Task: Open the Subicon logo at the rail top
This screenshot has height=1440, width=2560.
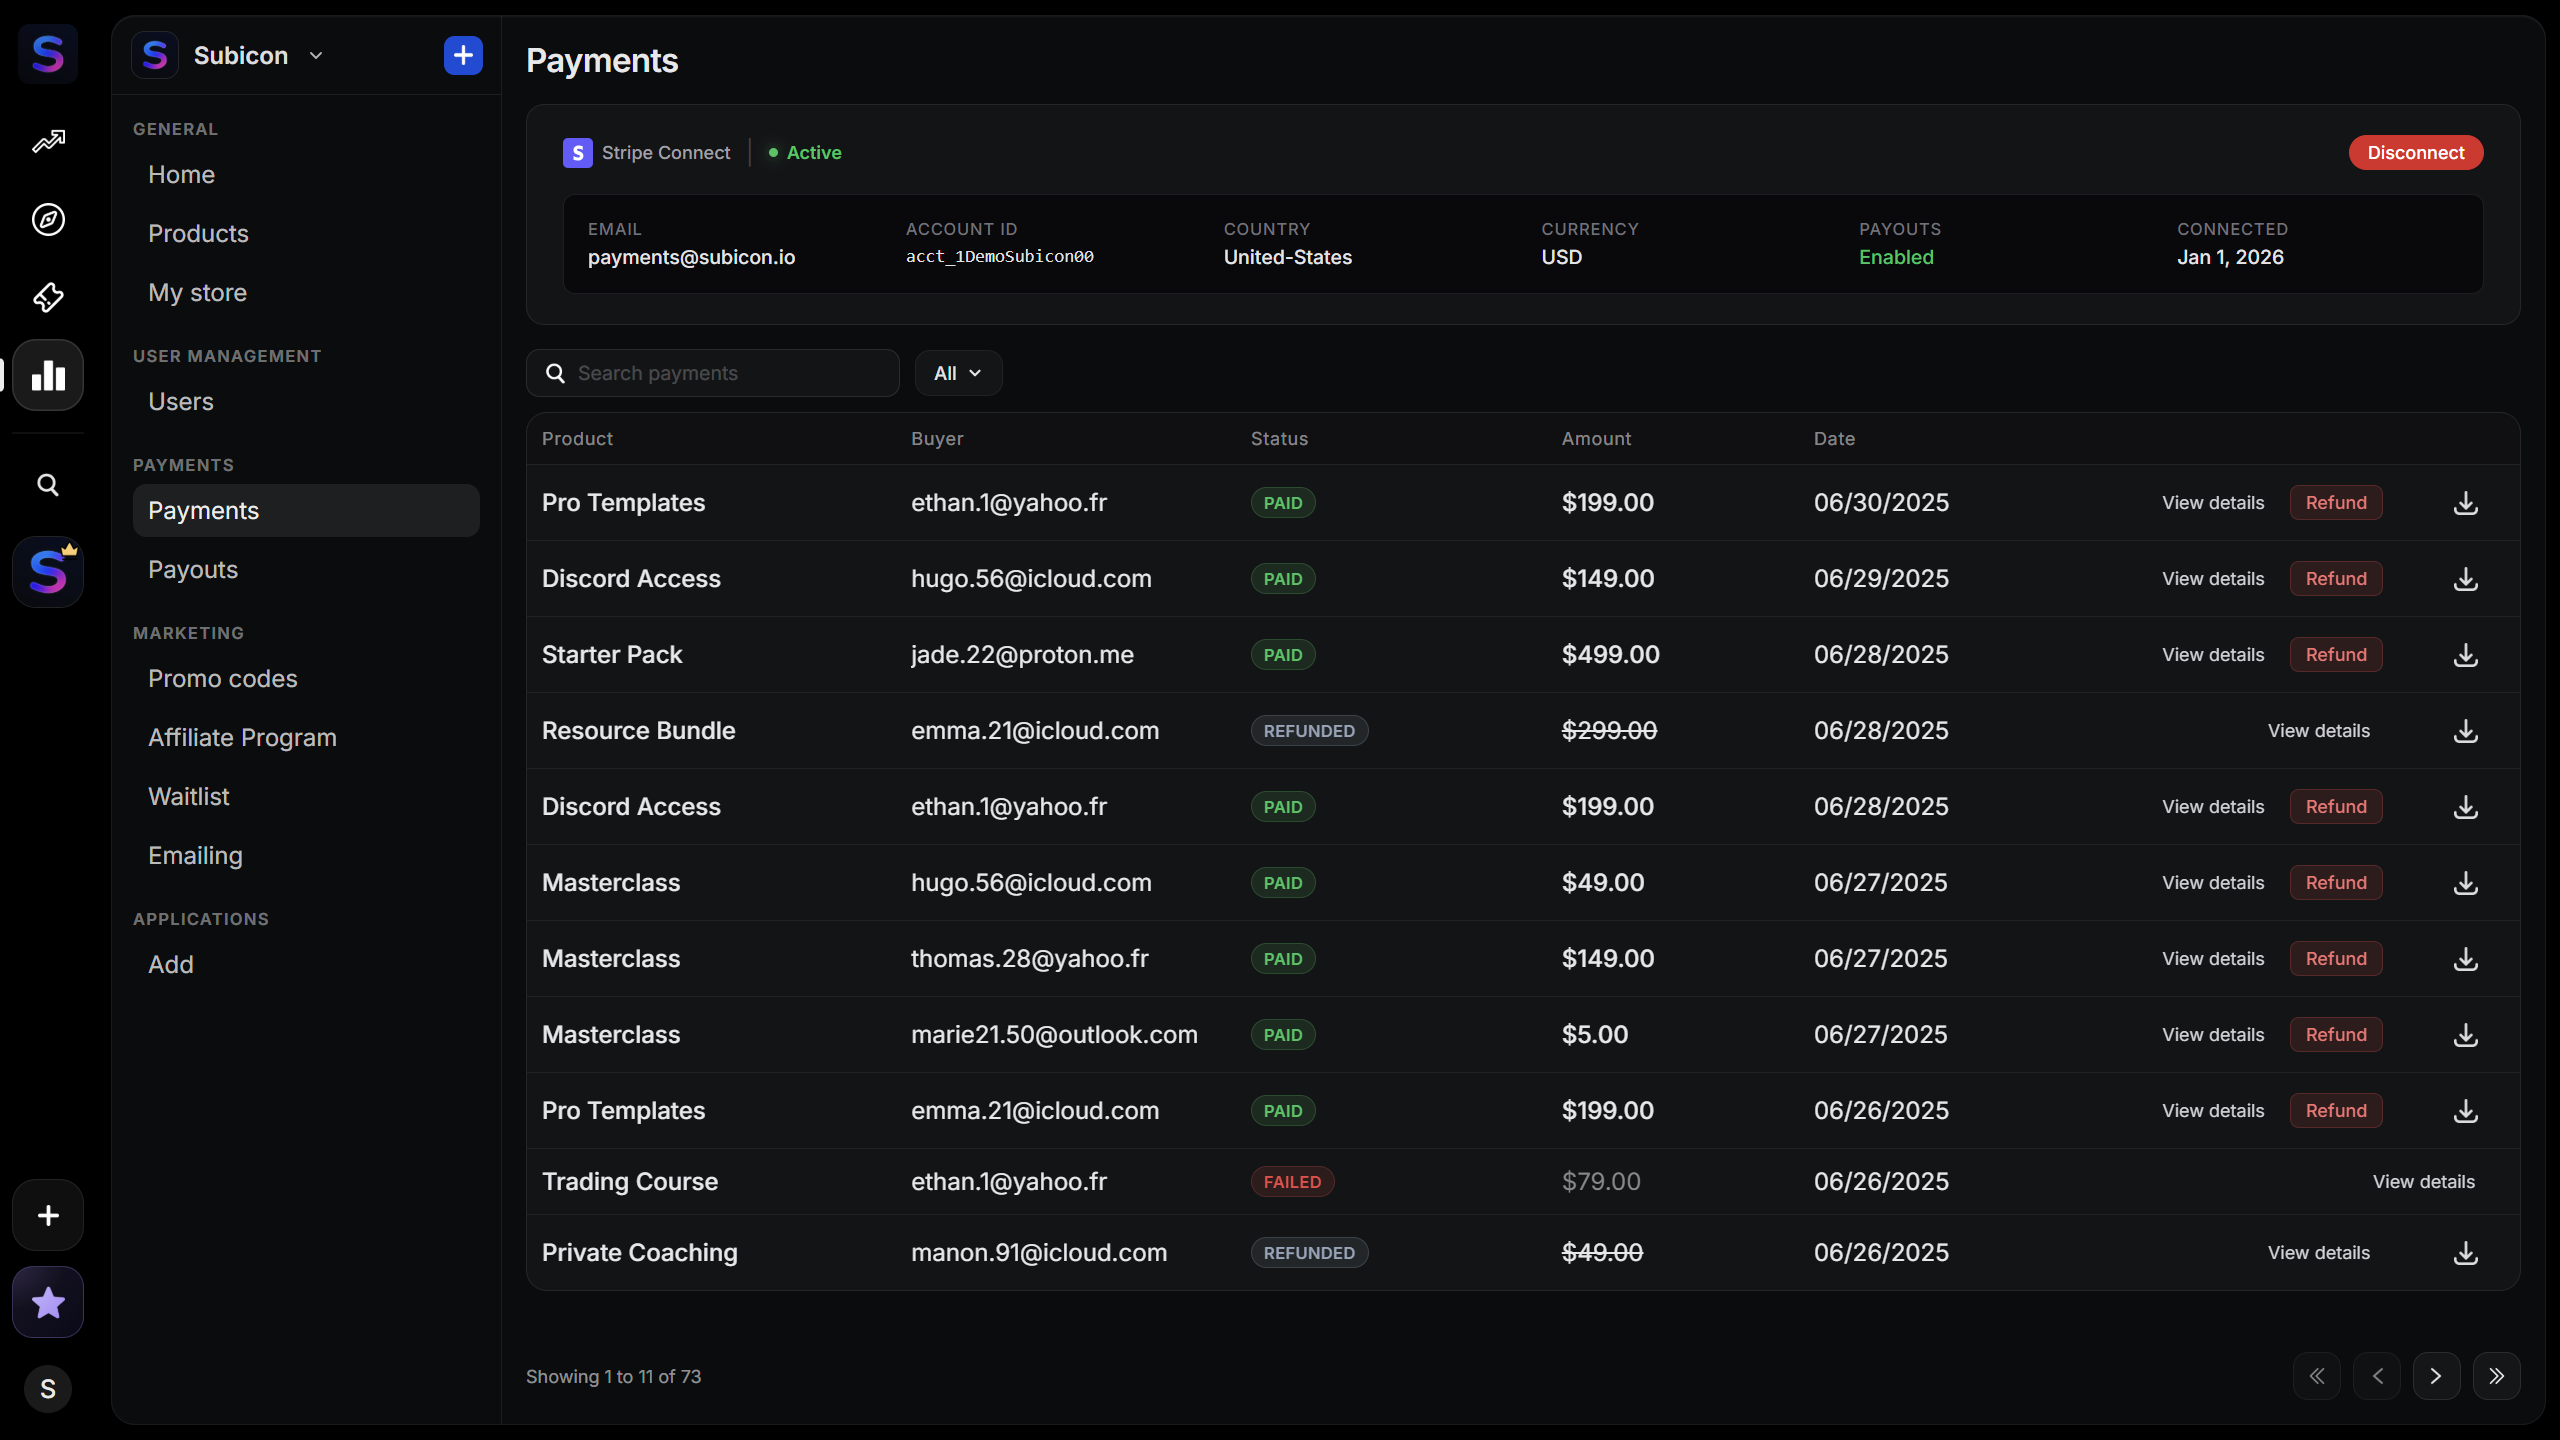Action: 48,54
